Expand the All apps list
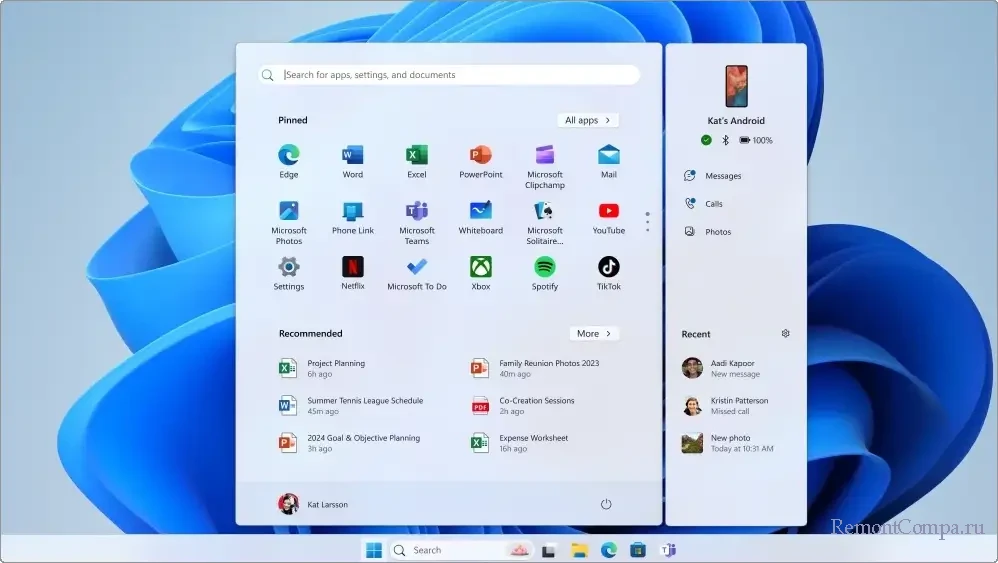 tap(588, 120)
